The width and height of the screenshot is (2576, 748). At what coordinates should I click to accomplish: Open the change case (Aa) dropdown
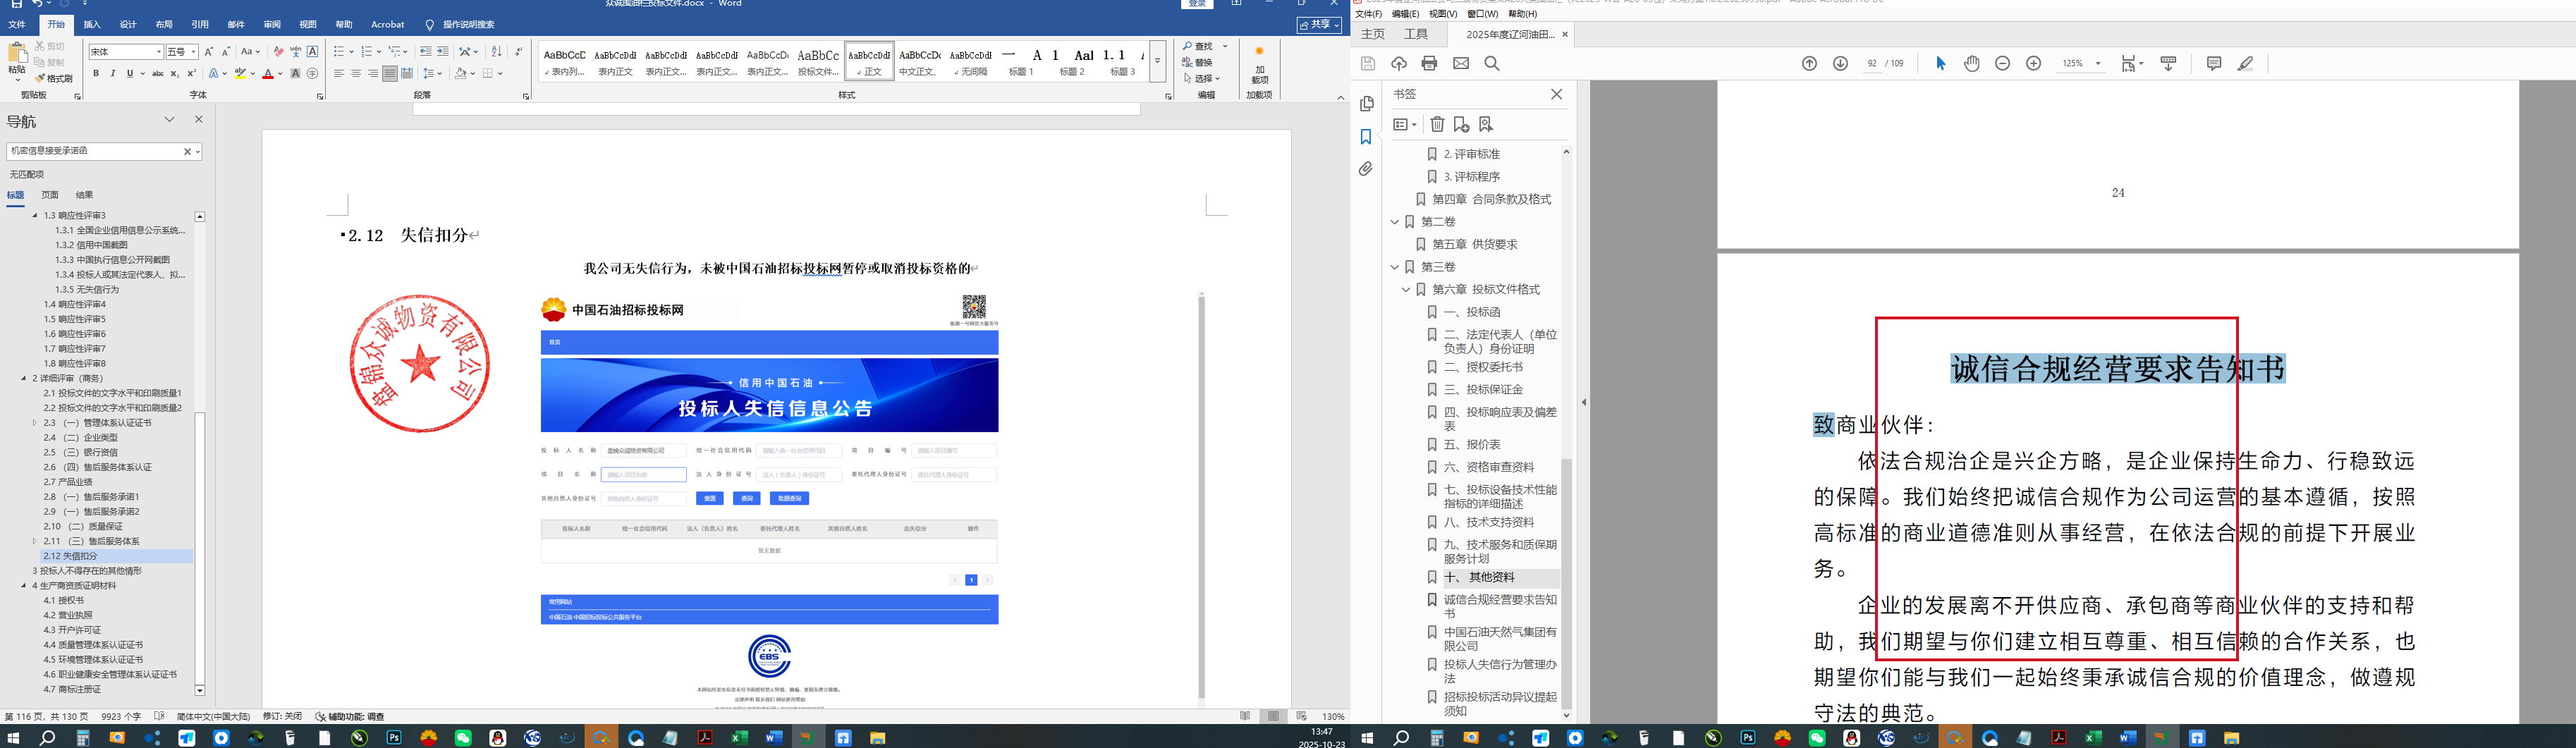coord(250,52)
